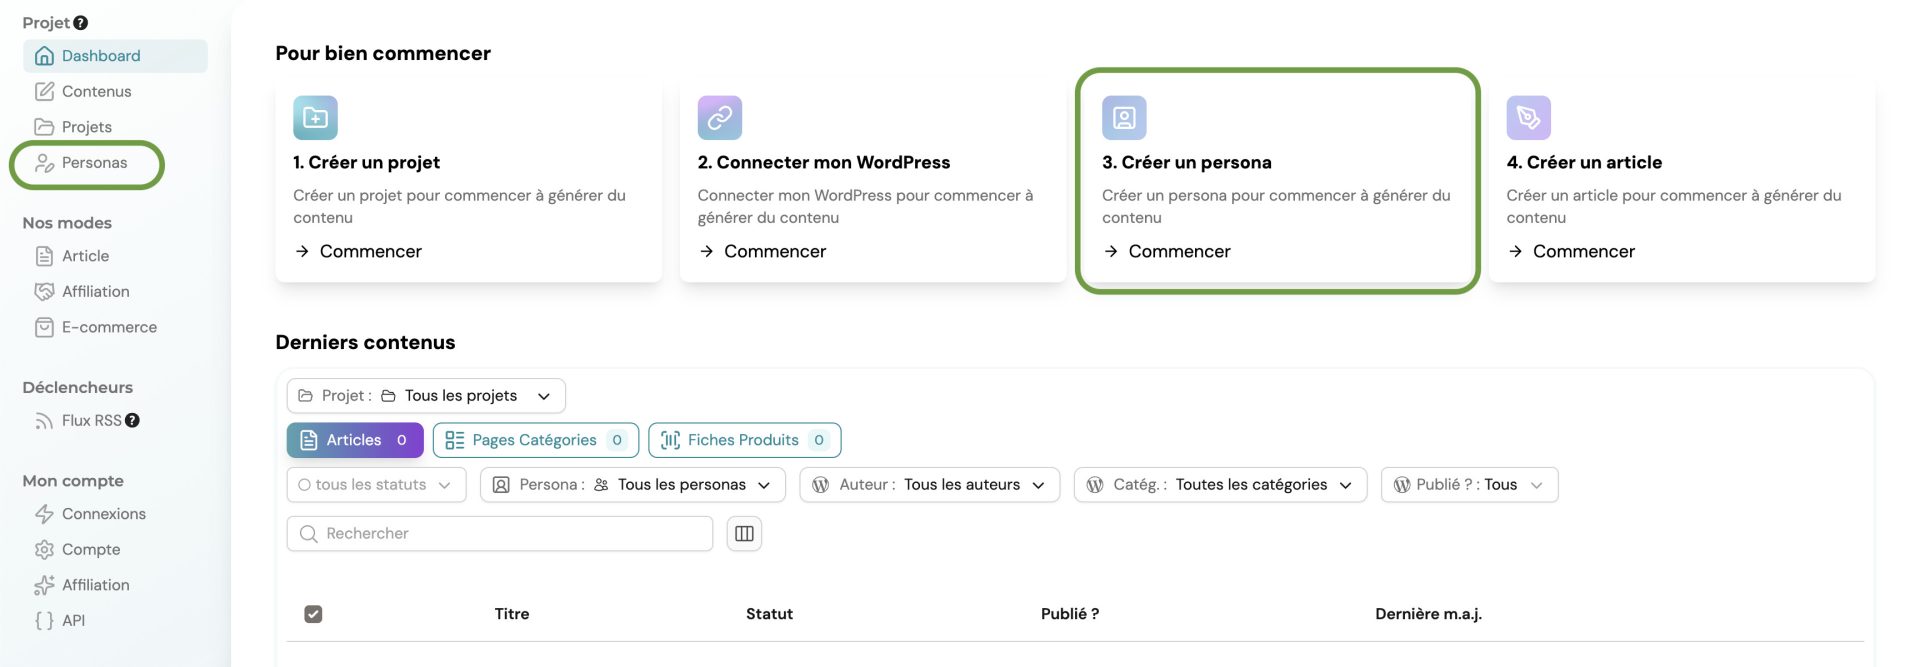Click the create article pen icon
1920x667 pixels.
click(1528, 118)
